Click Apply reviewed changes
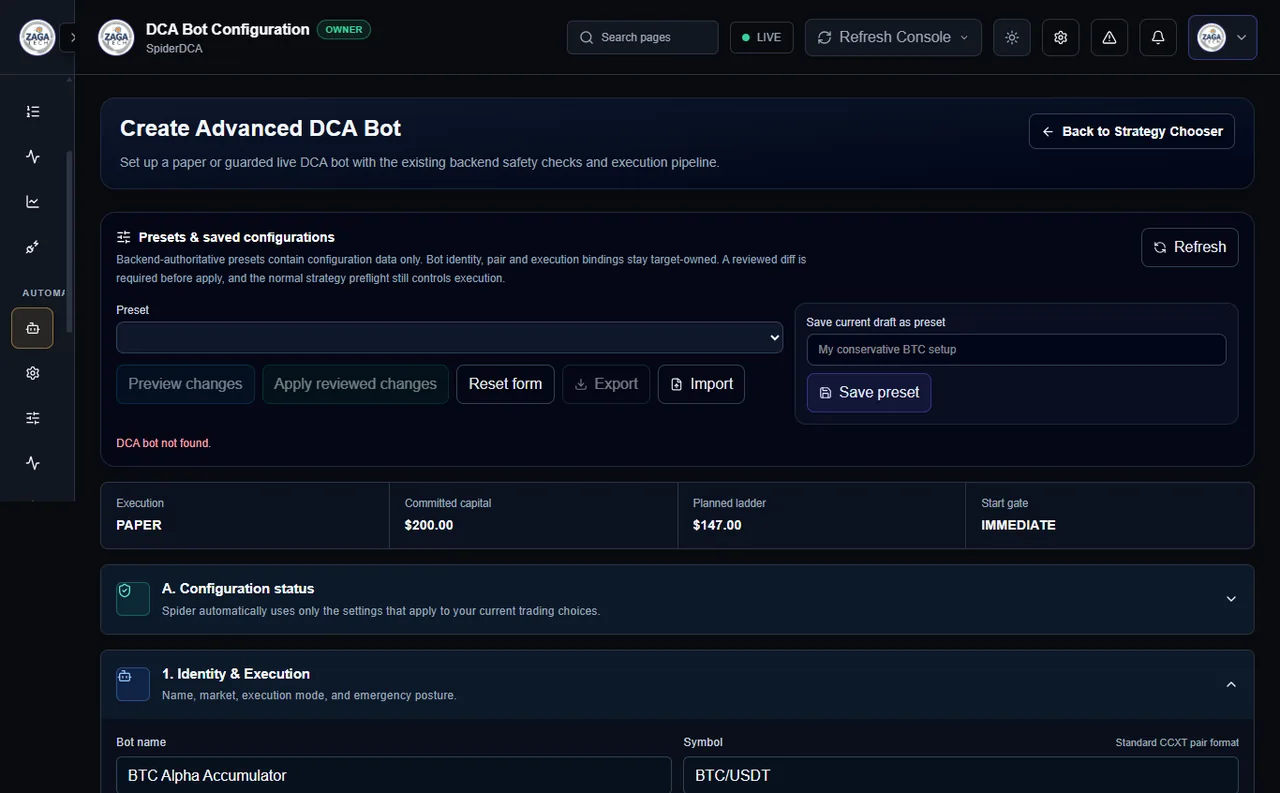 [x=355, y=384]
